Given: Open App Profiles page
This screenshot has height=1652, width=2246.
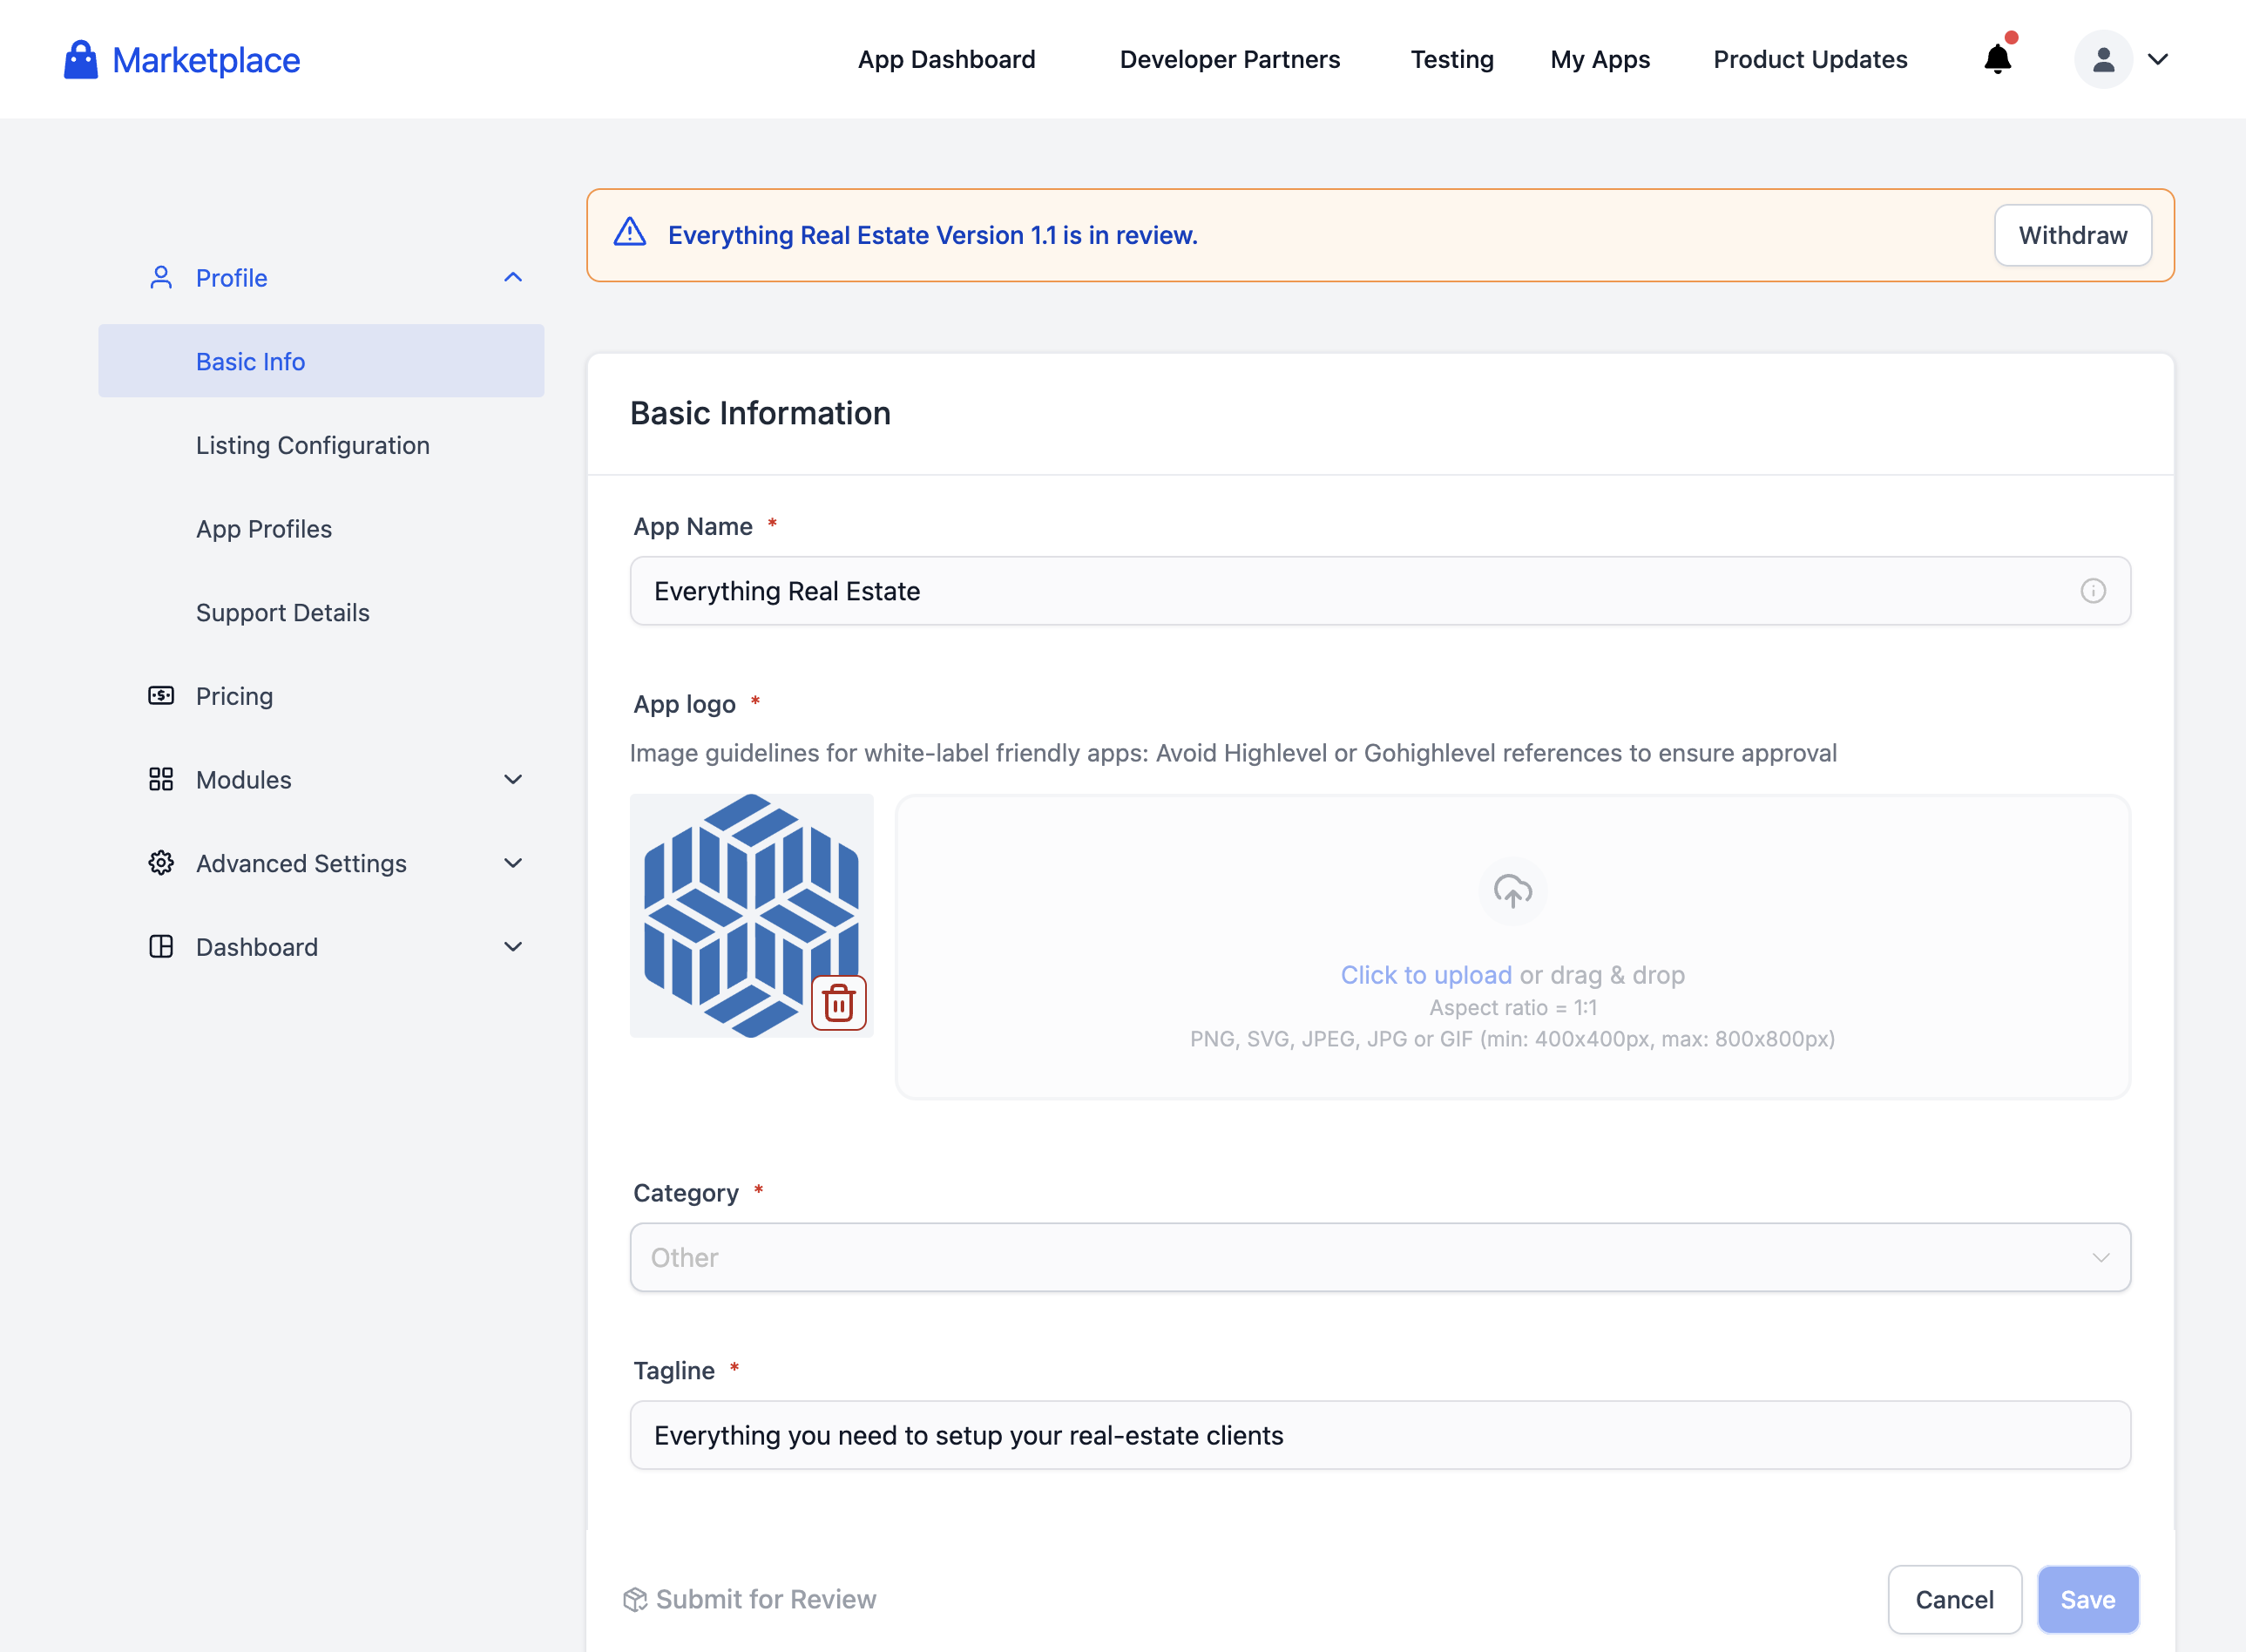Looking at the screenshot, I should click(264, 529).
